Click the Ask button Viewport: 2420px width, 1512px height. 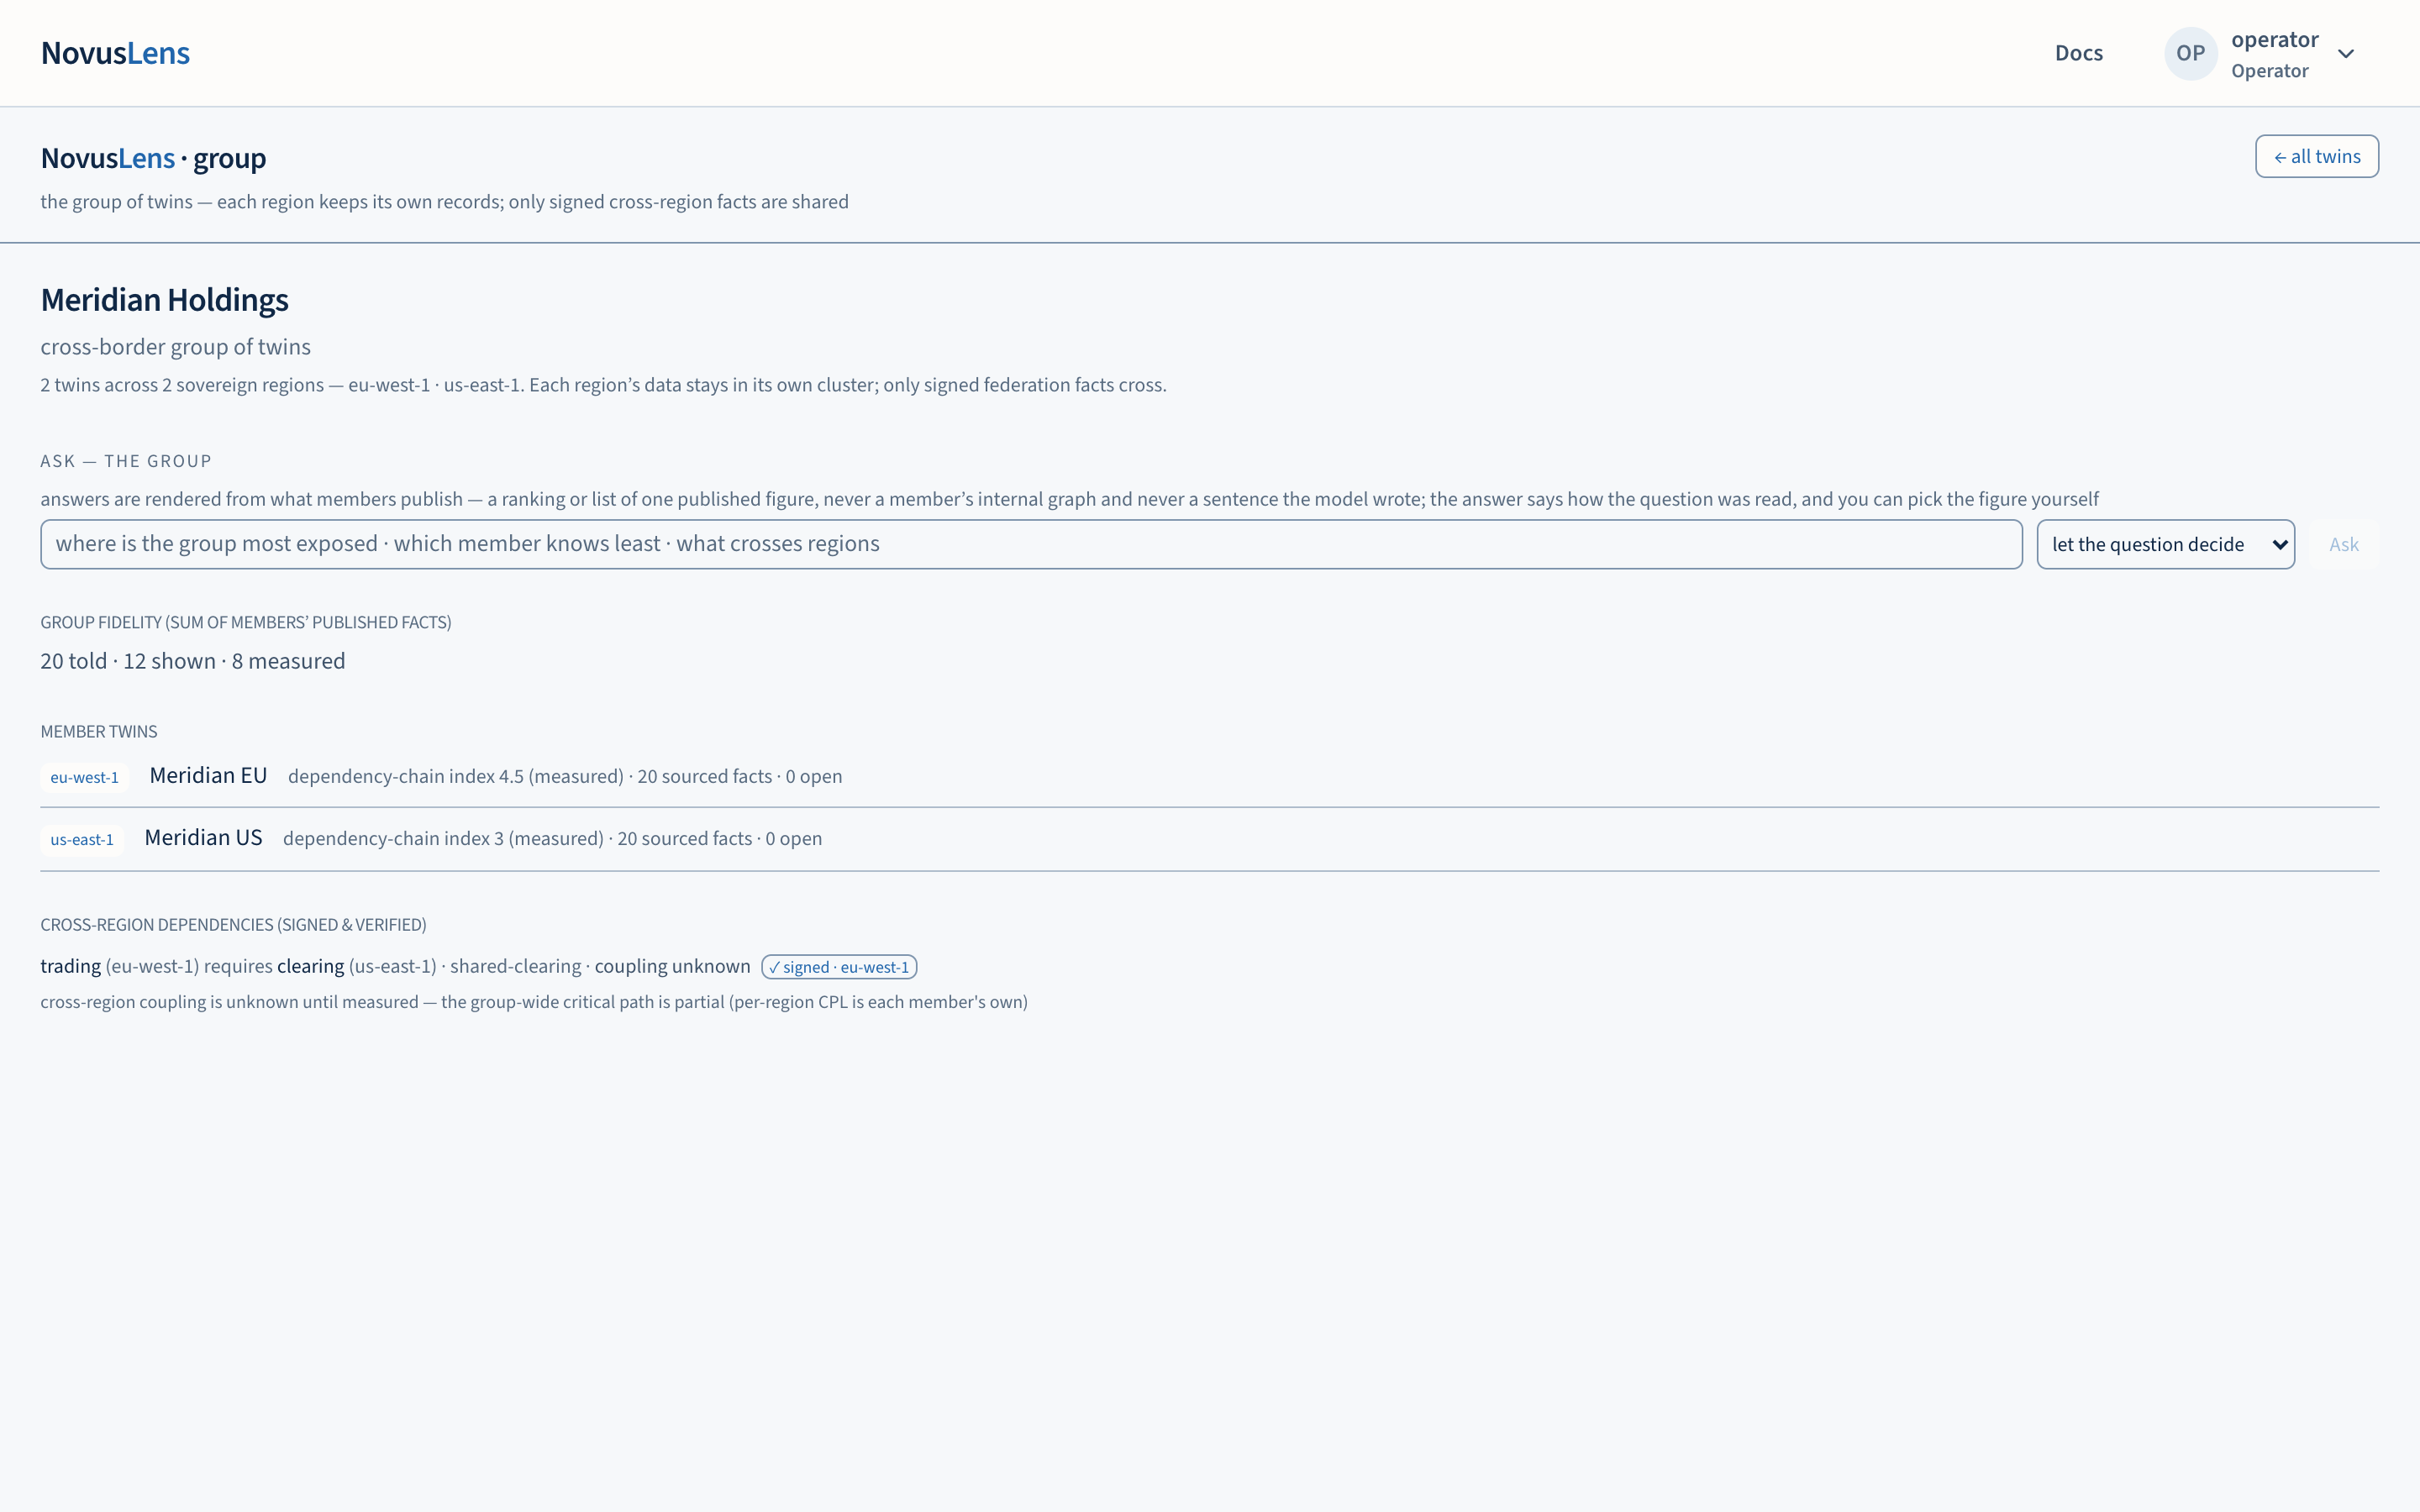2343,544
